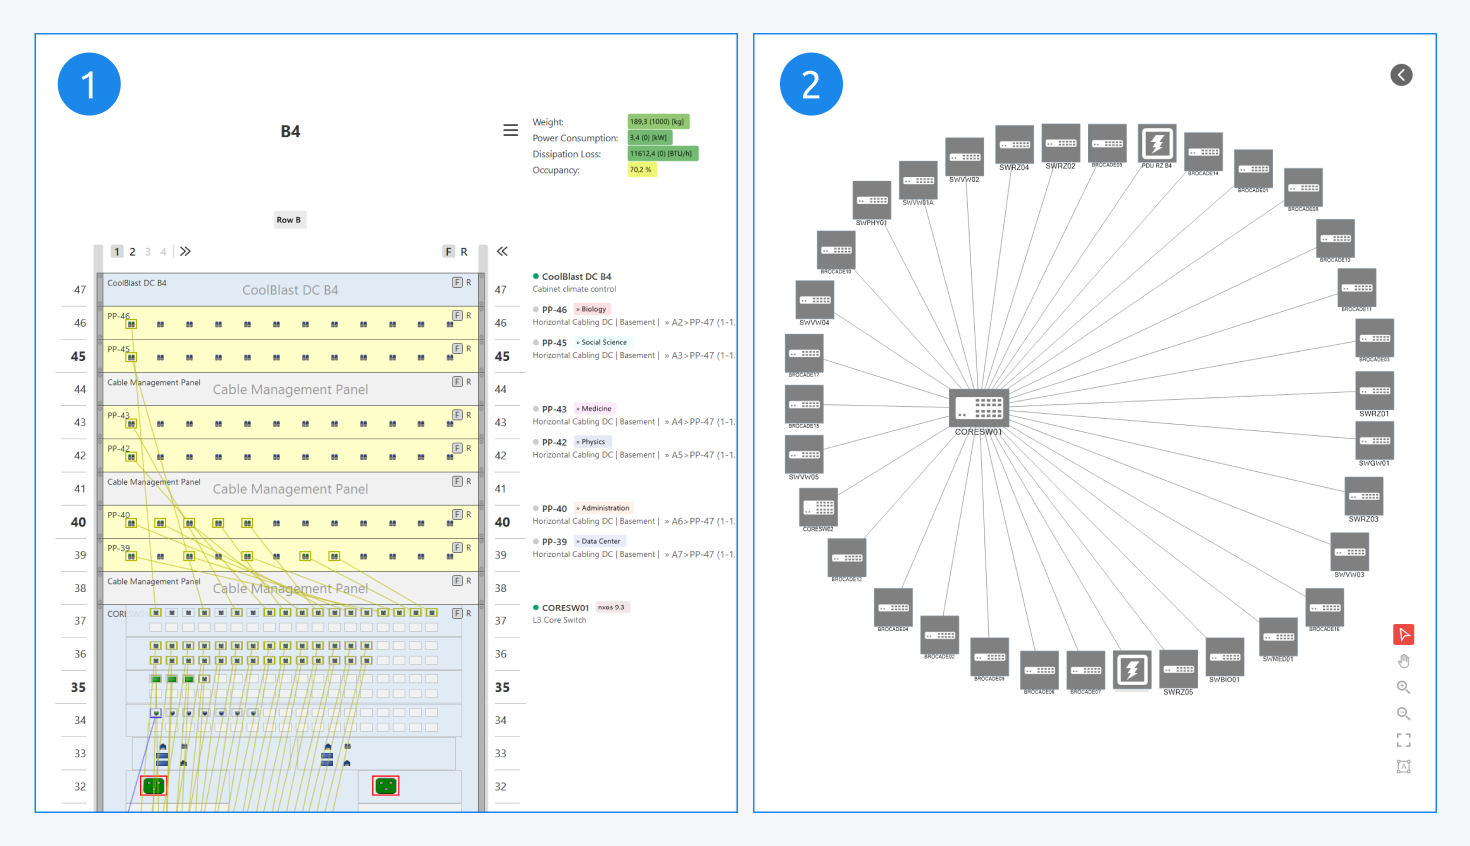
Task: Click the back arrow in the topology view
Action: 1401,74
